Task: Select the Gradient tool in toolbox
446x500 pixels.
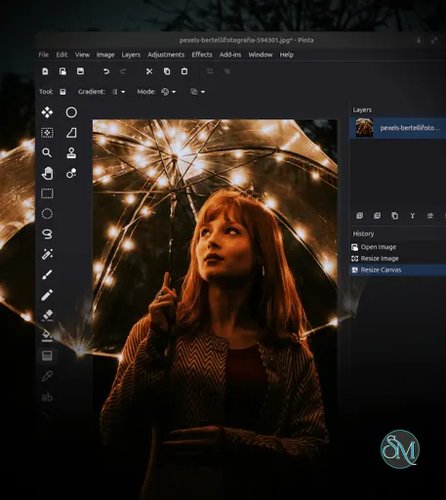Action: pos(47,356)
